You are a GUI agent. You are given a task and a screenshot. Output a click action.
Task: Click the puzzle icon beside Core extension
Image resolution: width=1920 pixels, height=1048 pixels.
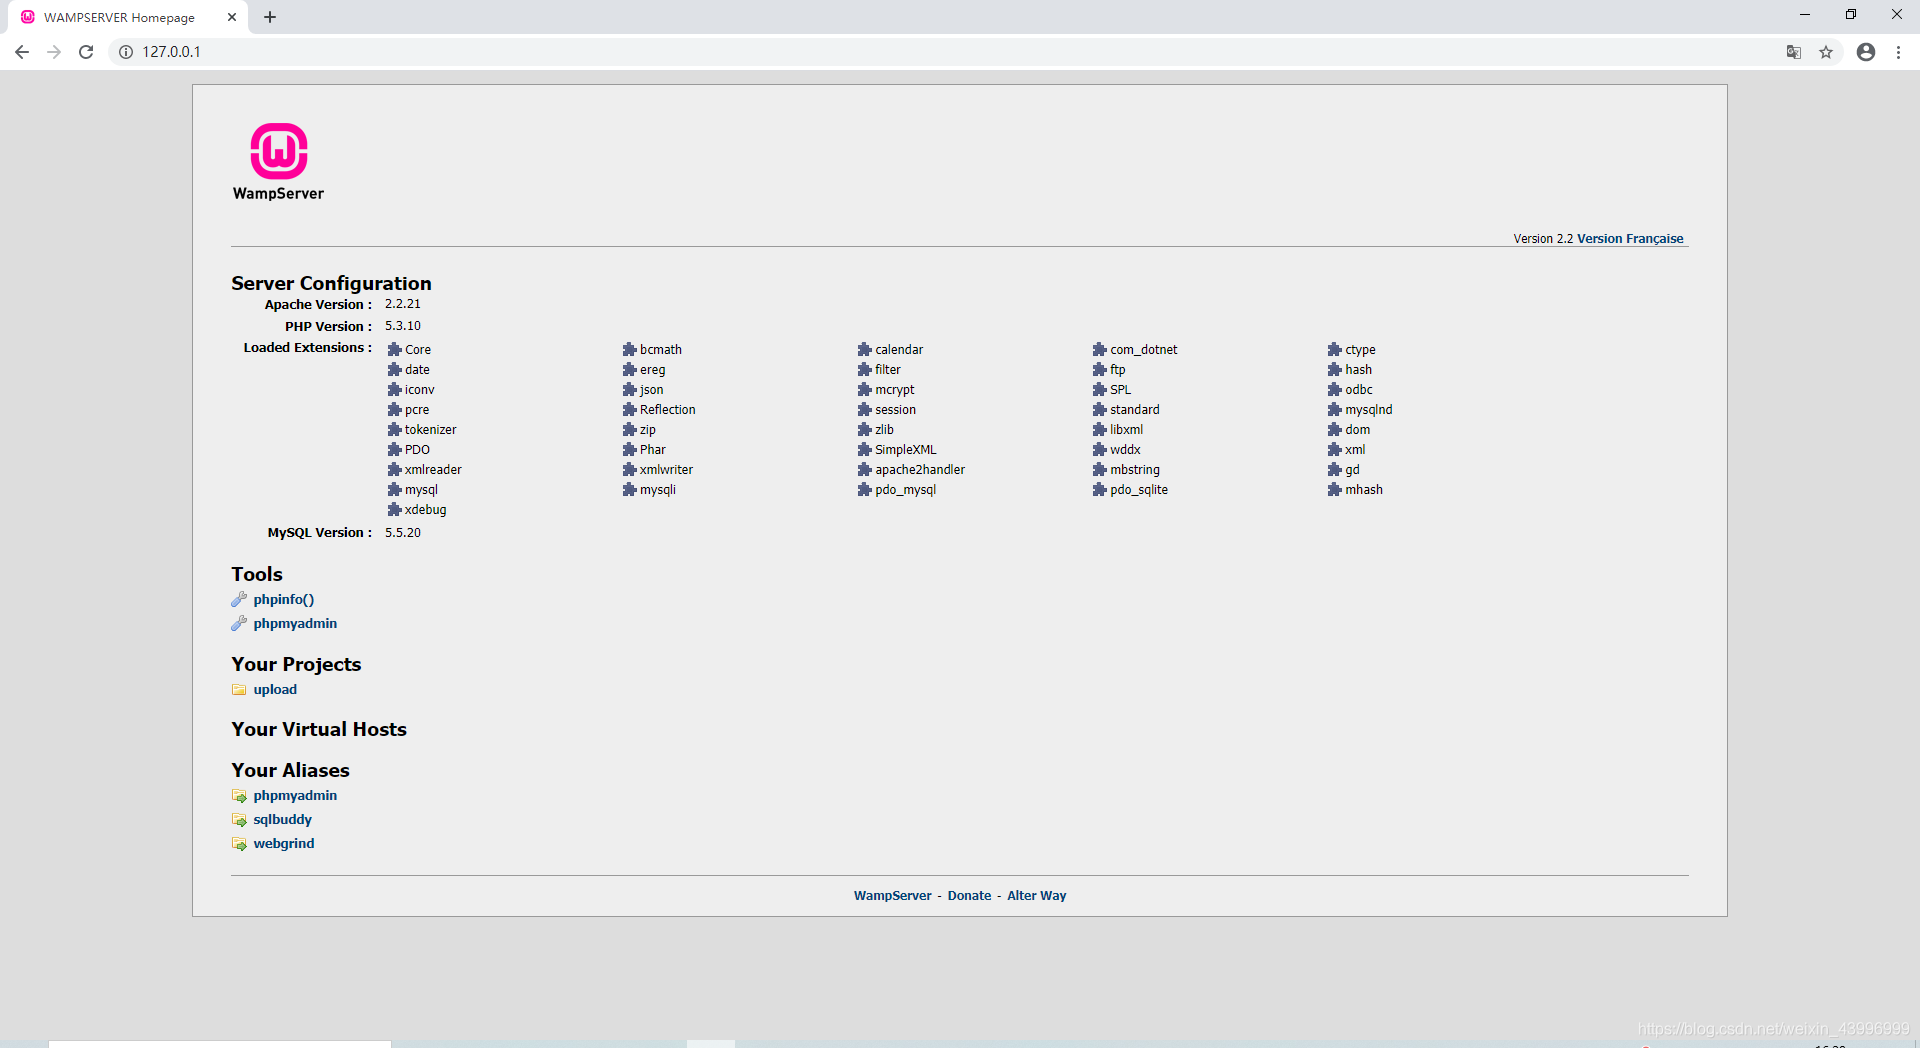point(394,349)
